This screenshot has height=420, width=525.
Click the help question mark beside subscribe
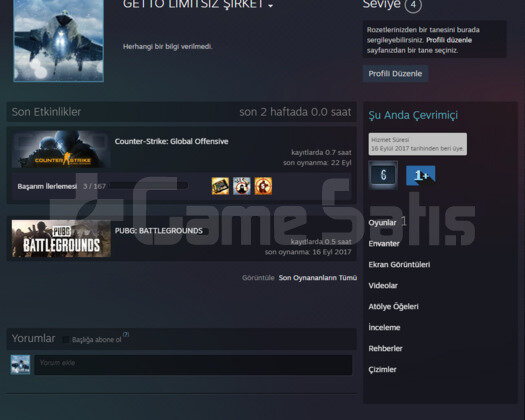[x=126, y=334]
